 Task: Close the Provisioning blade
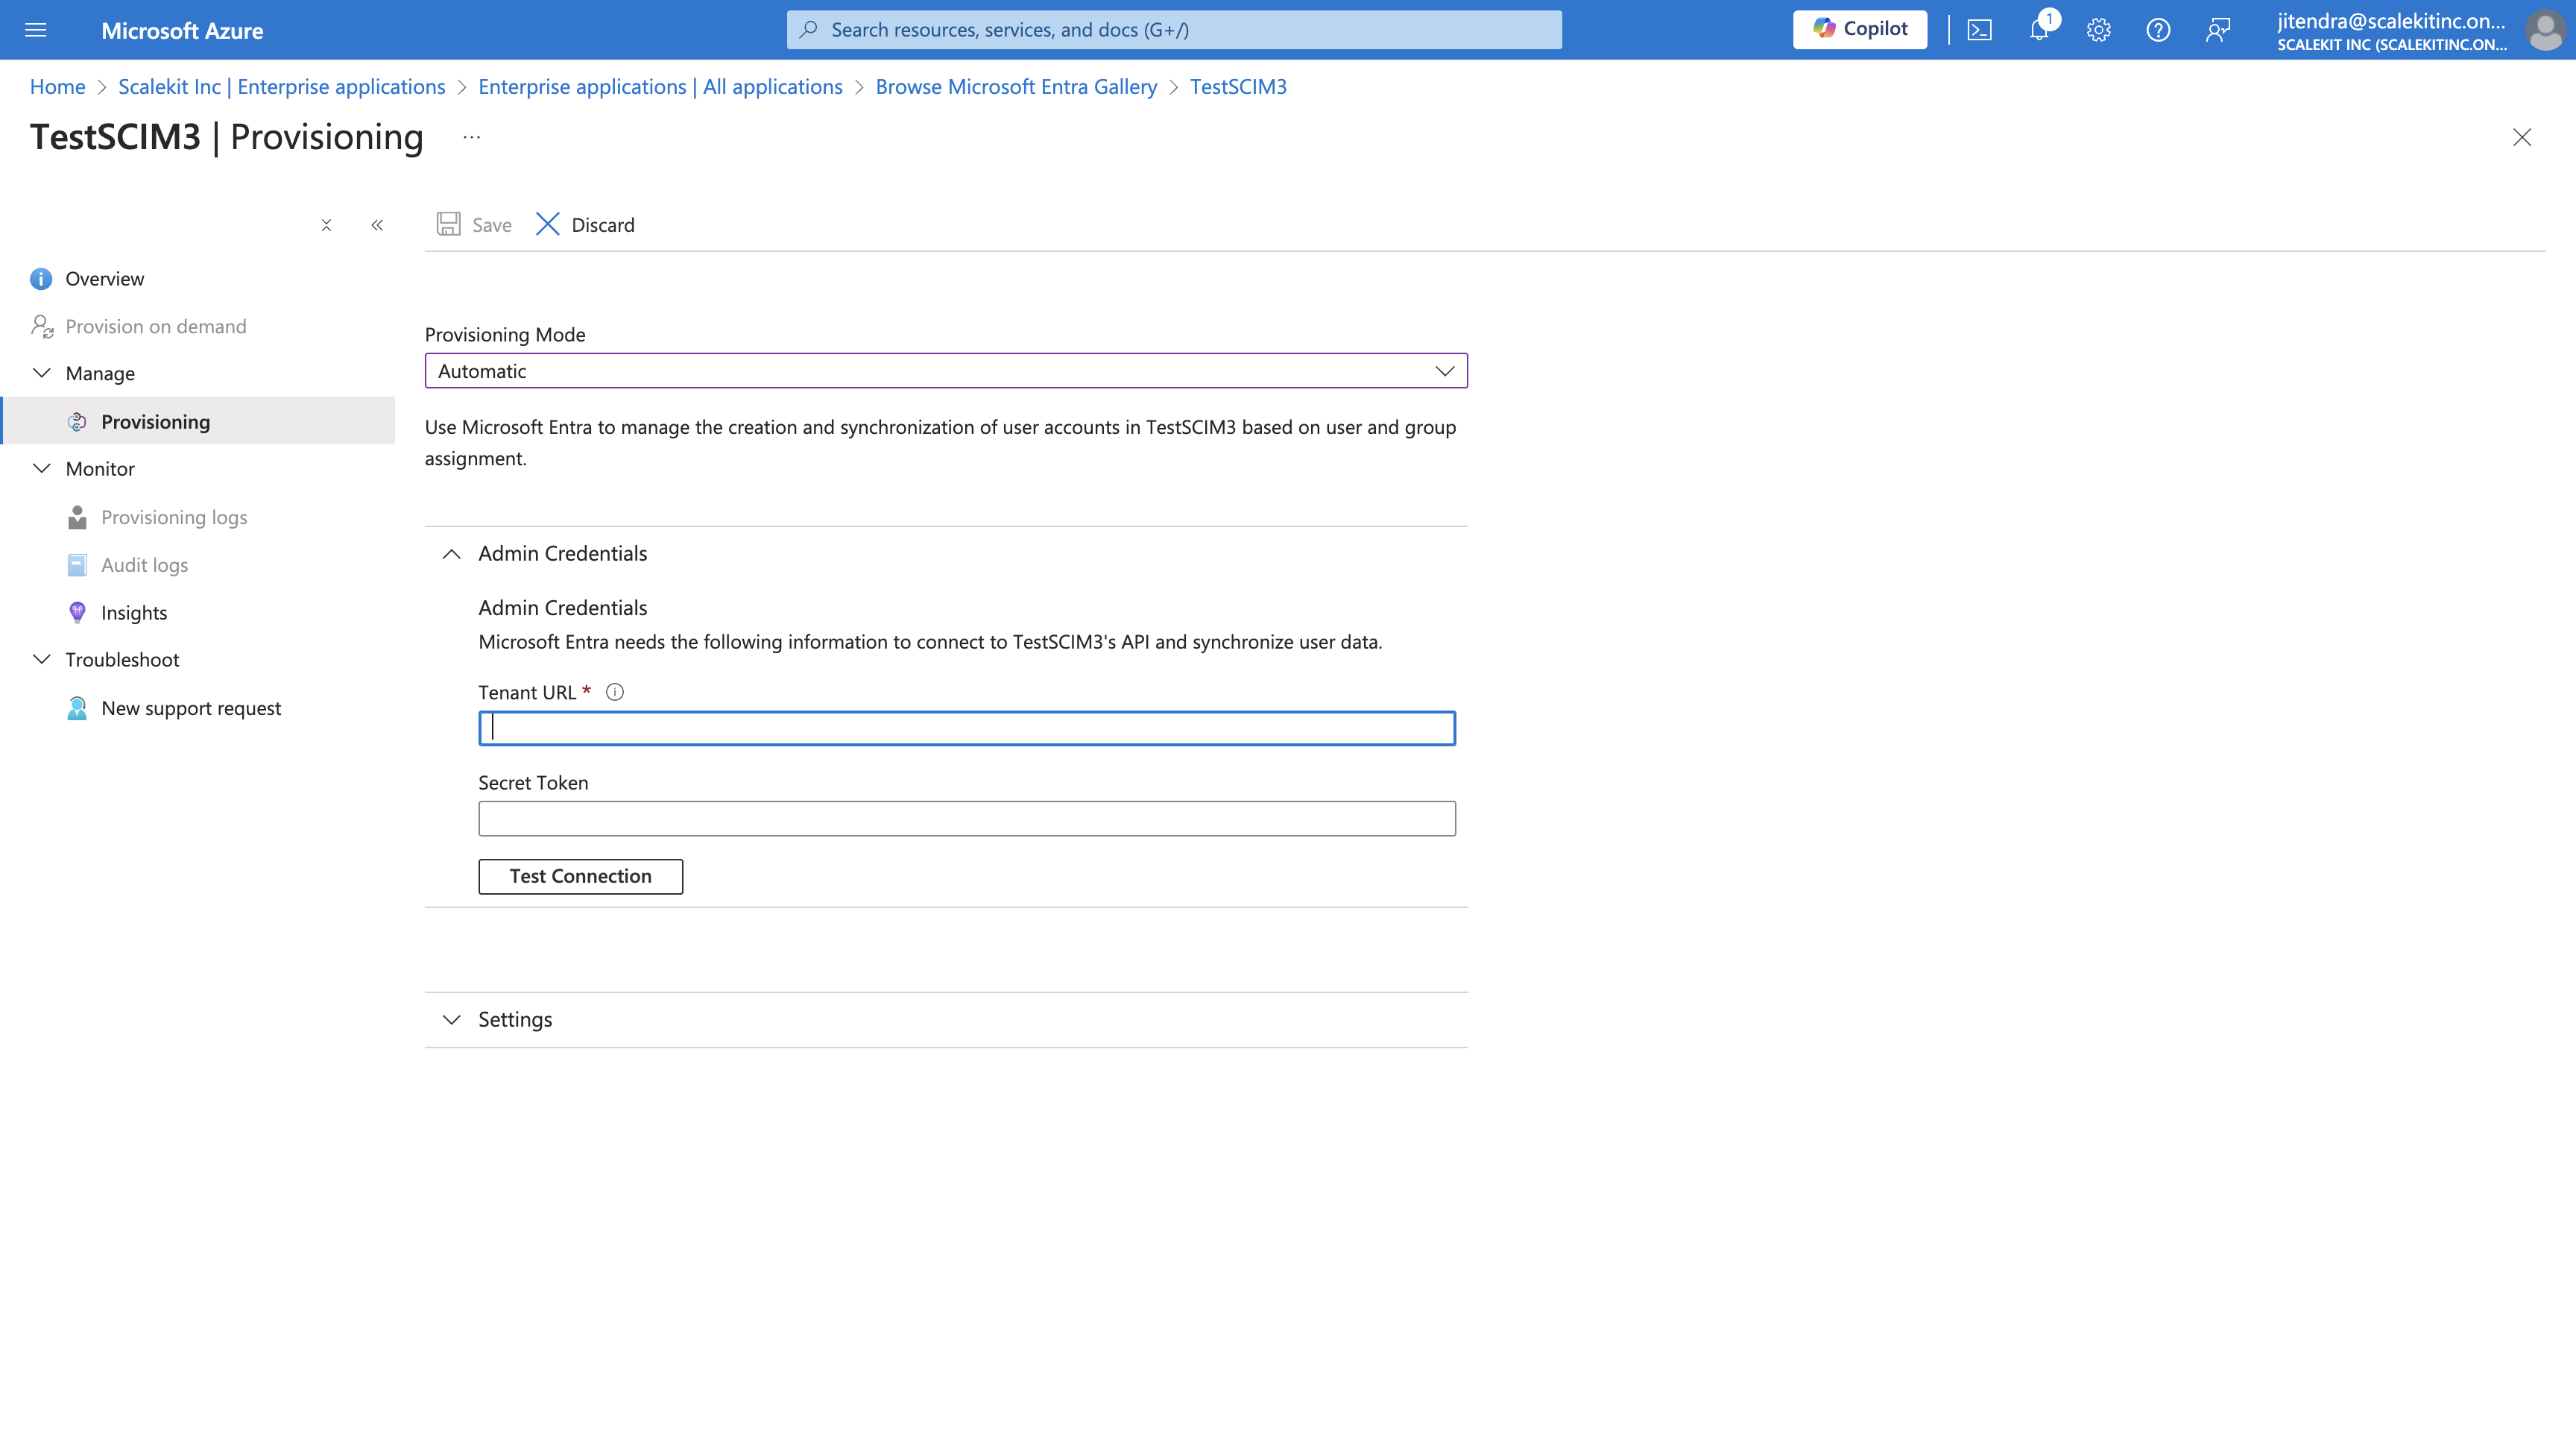click(2522, 137)
